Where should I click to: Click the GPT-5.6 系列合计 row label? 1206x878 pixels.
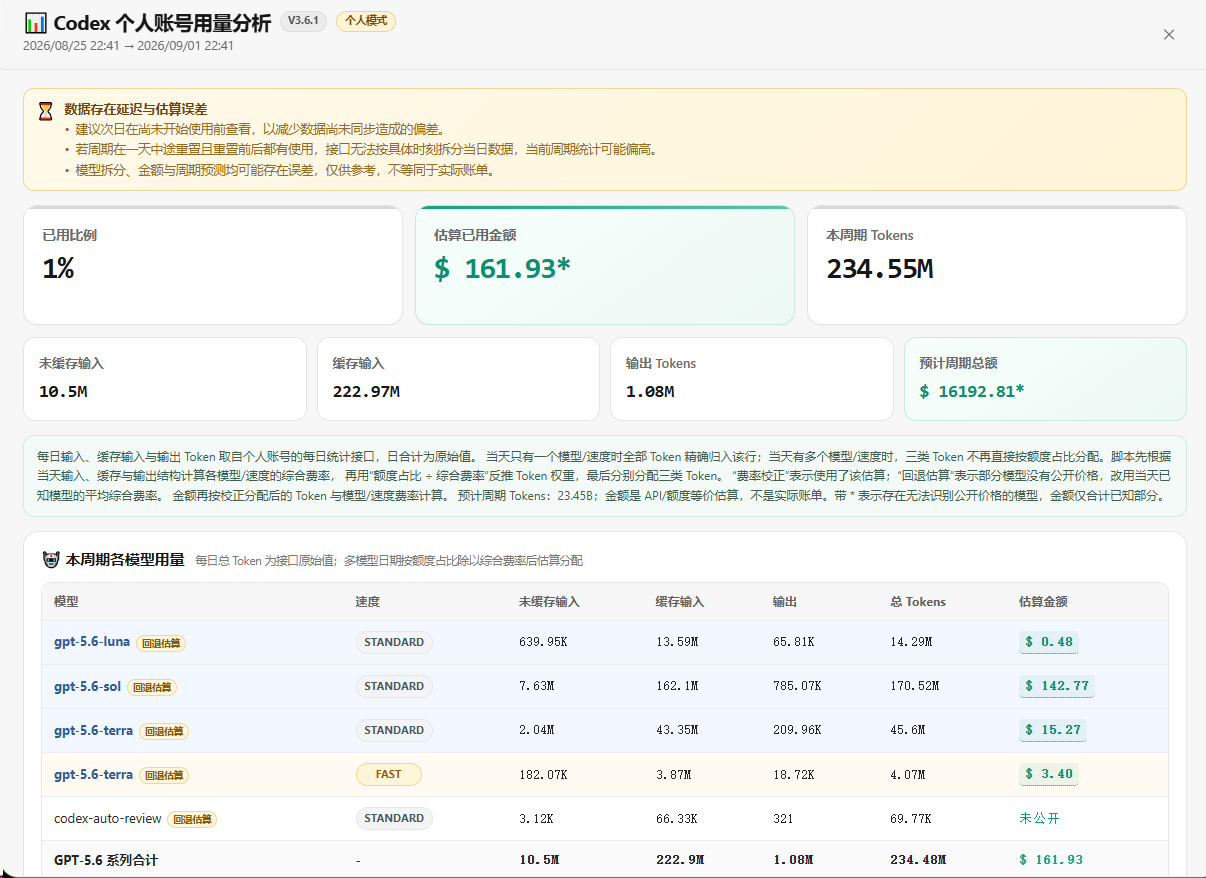[106, 860]
